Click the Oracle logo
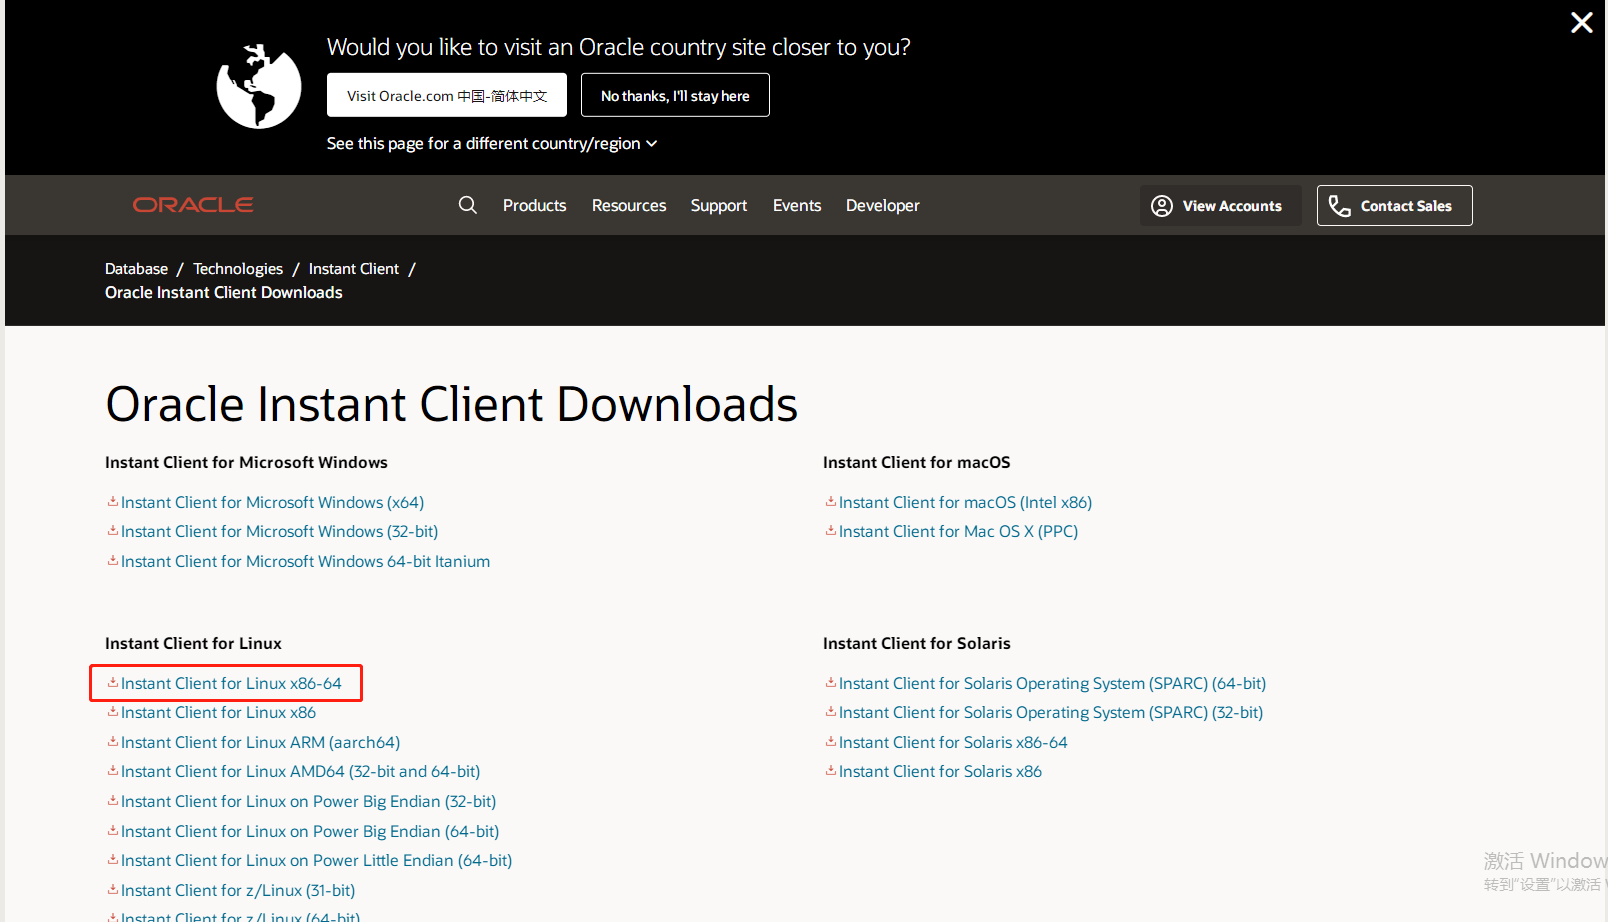The image size is (1608, 922). coord(192,204)
